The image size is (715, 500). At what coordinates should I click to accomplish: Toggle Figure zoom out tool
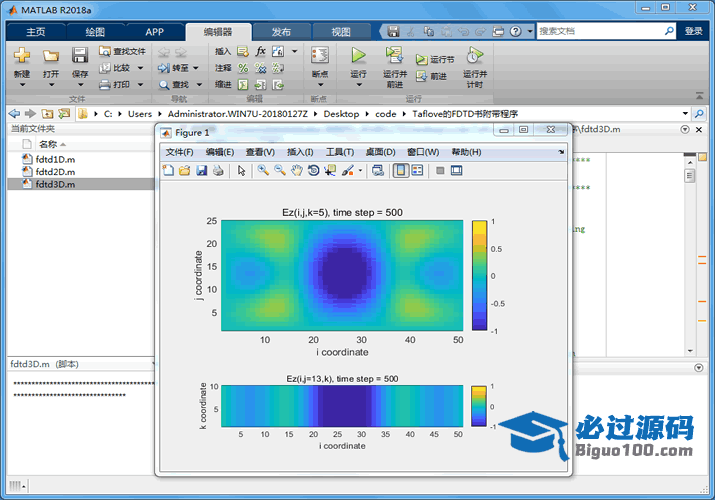pos(280,170)
